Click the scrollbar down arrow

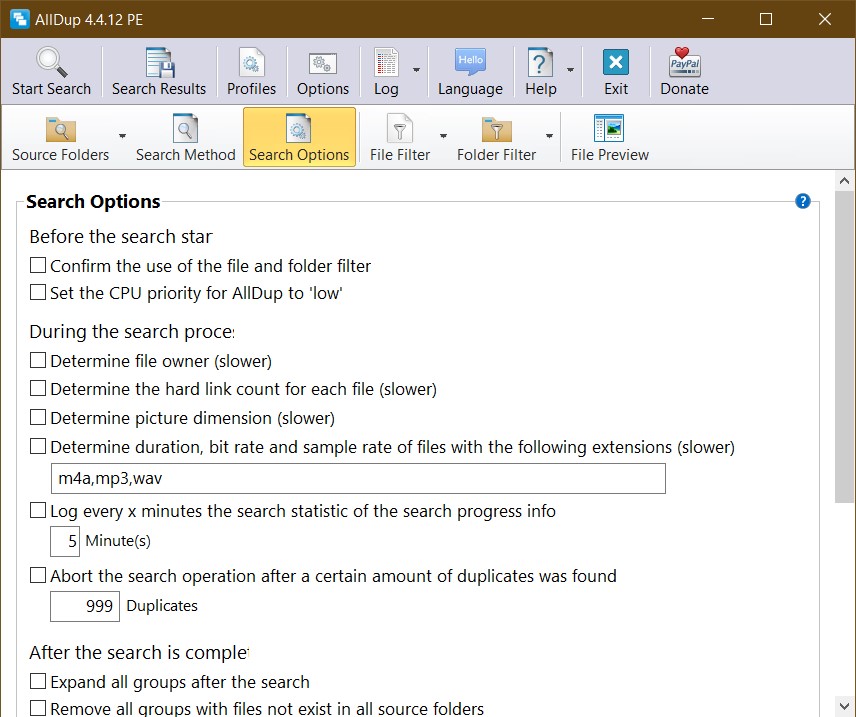click(x=845, y=705)
